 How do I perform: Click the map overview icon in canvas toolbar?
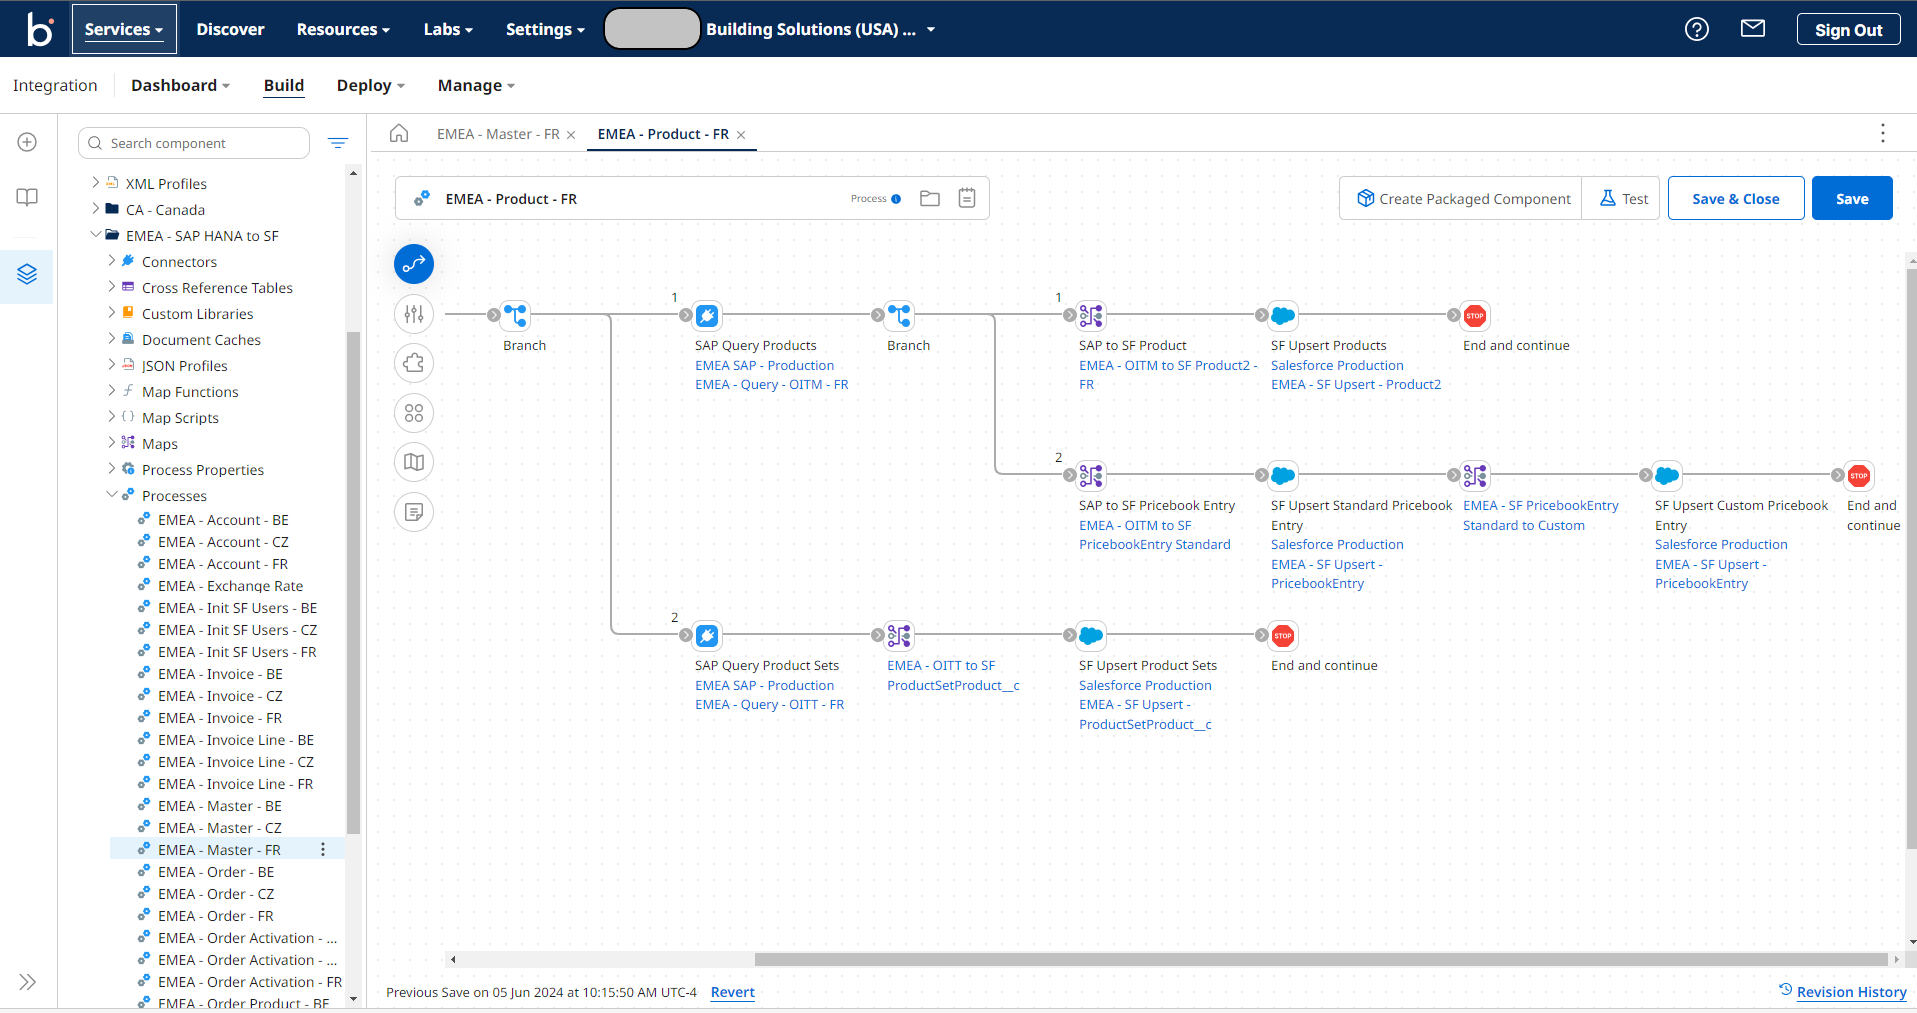[413, 462]
